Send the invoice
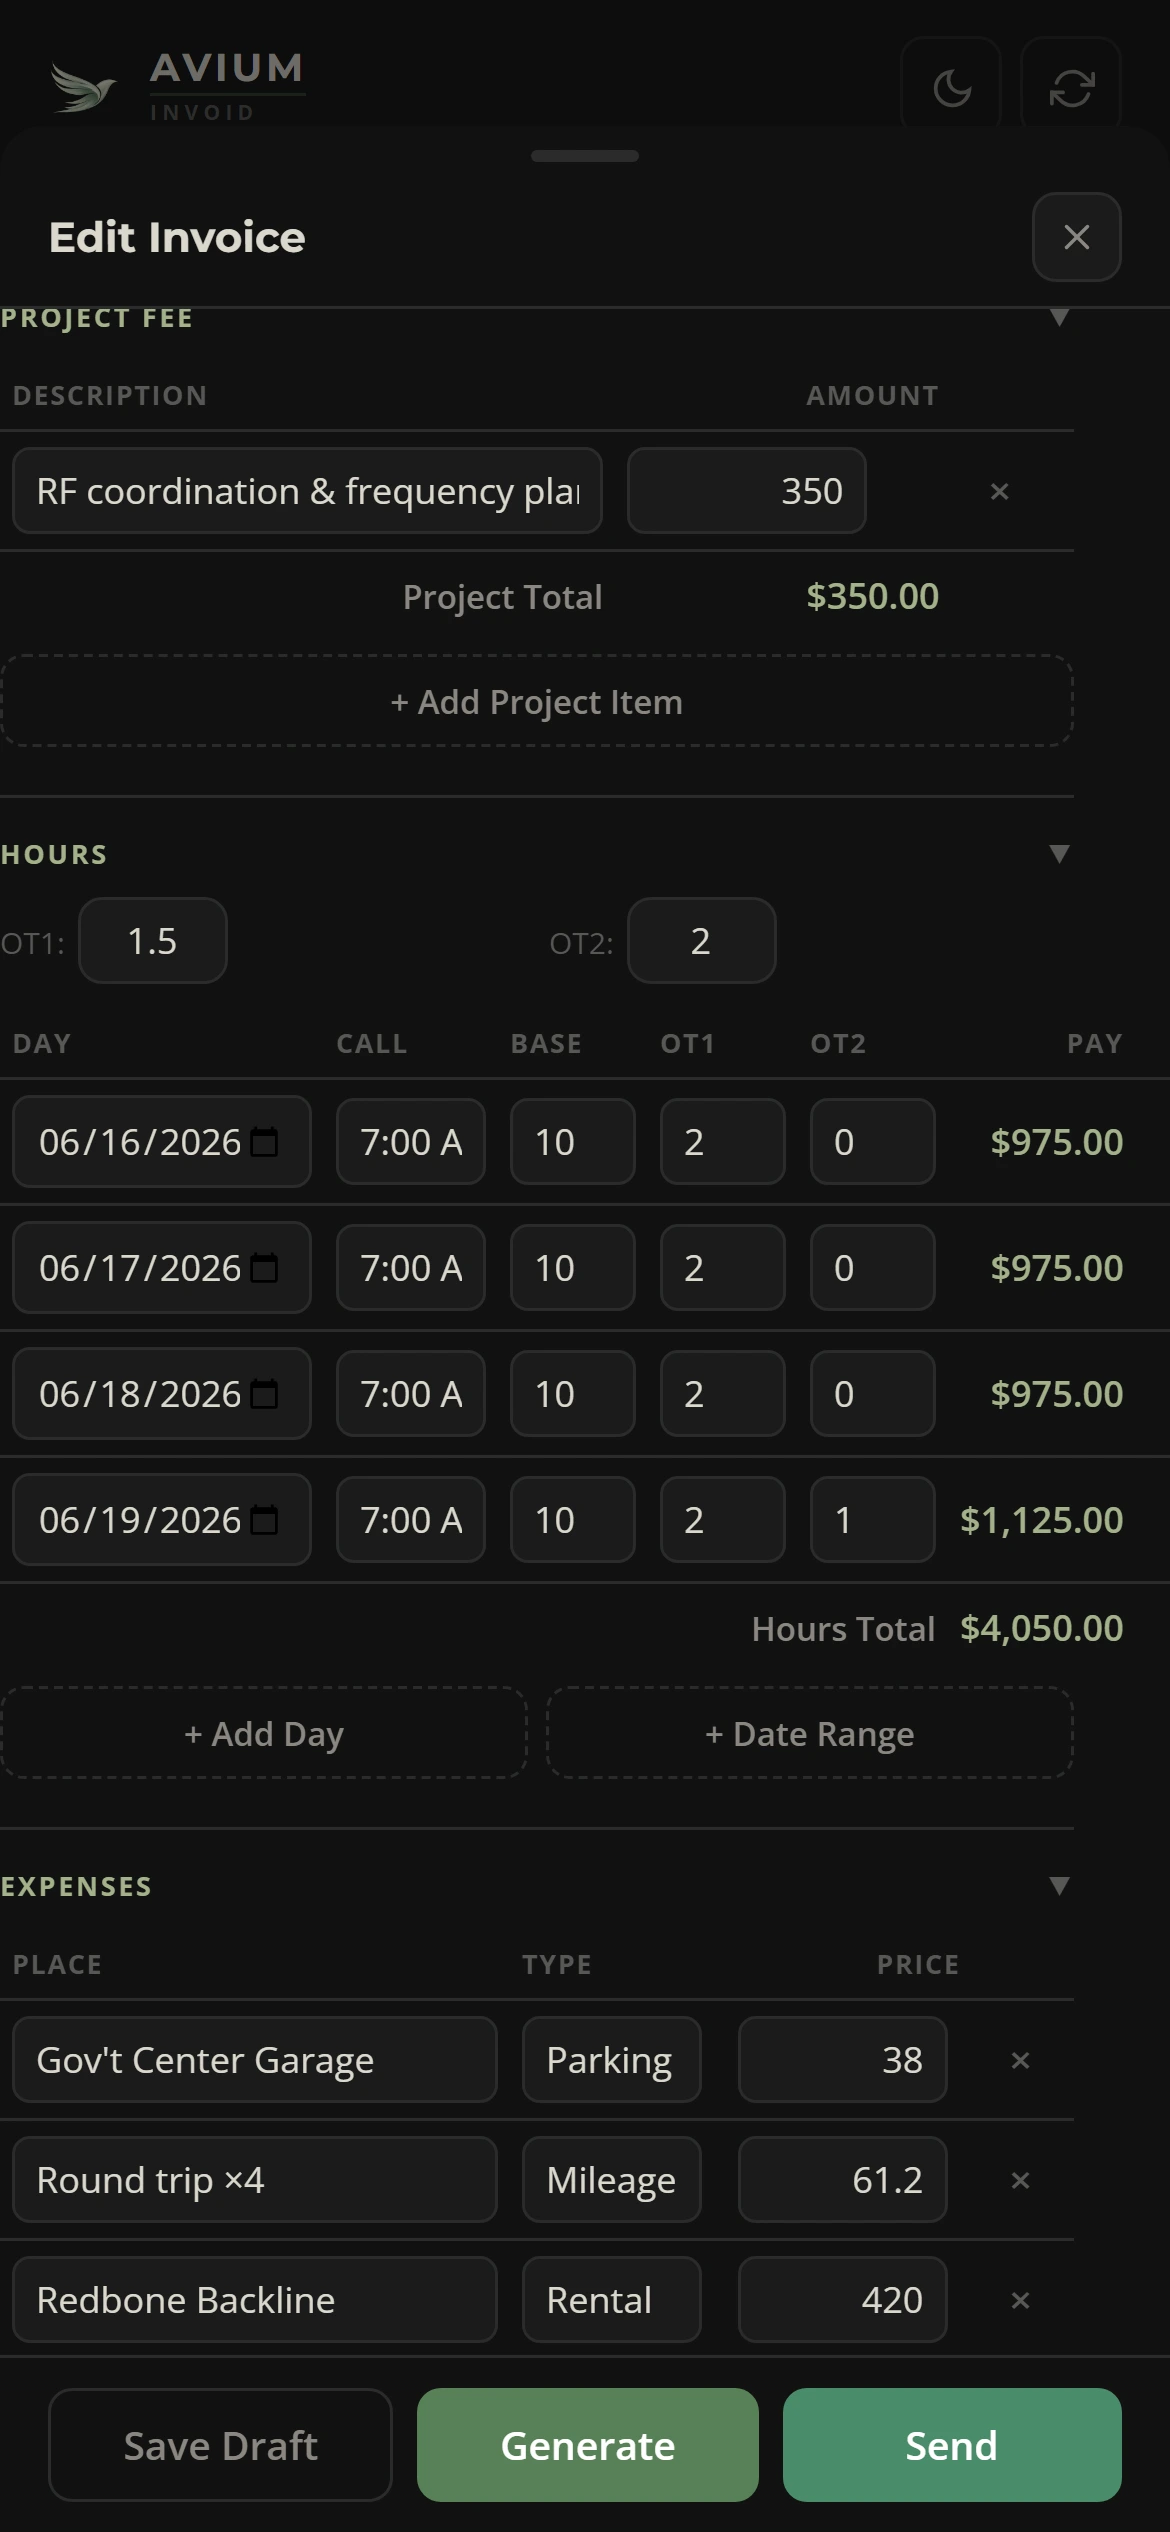 [952, 2445]
